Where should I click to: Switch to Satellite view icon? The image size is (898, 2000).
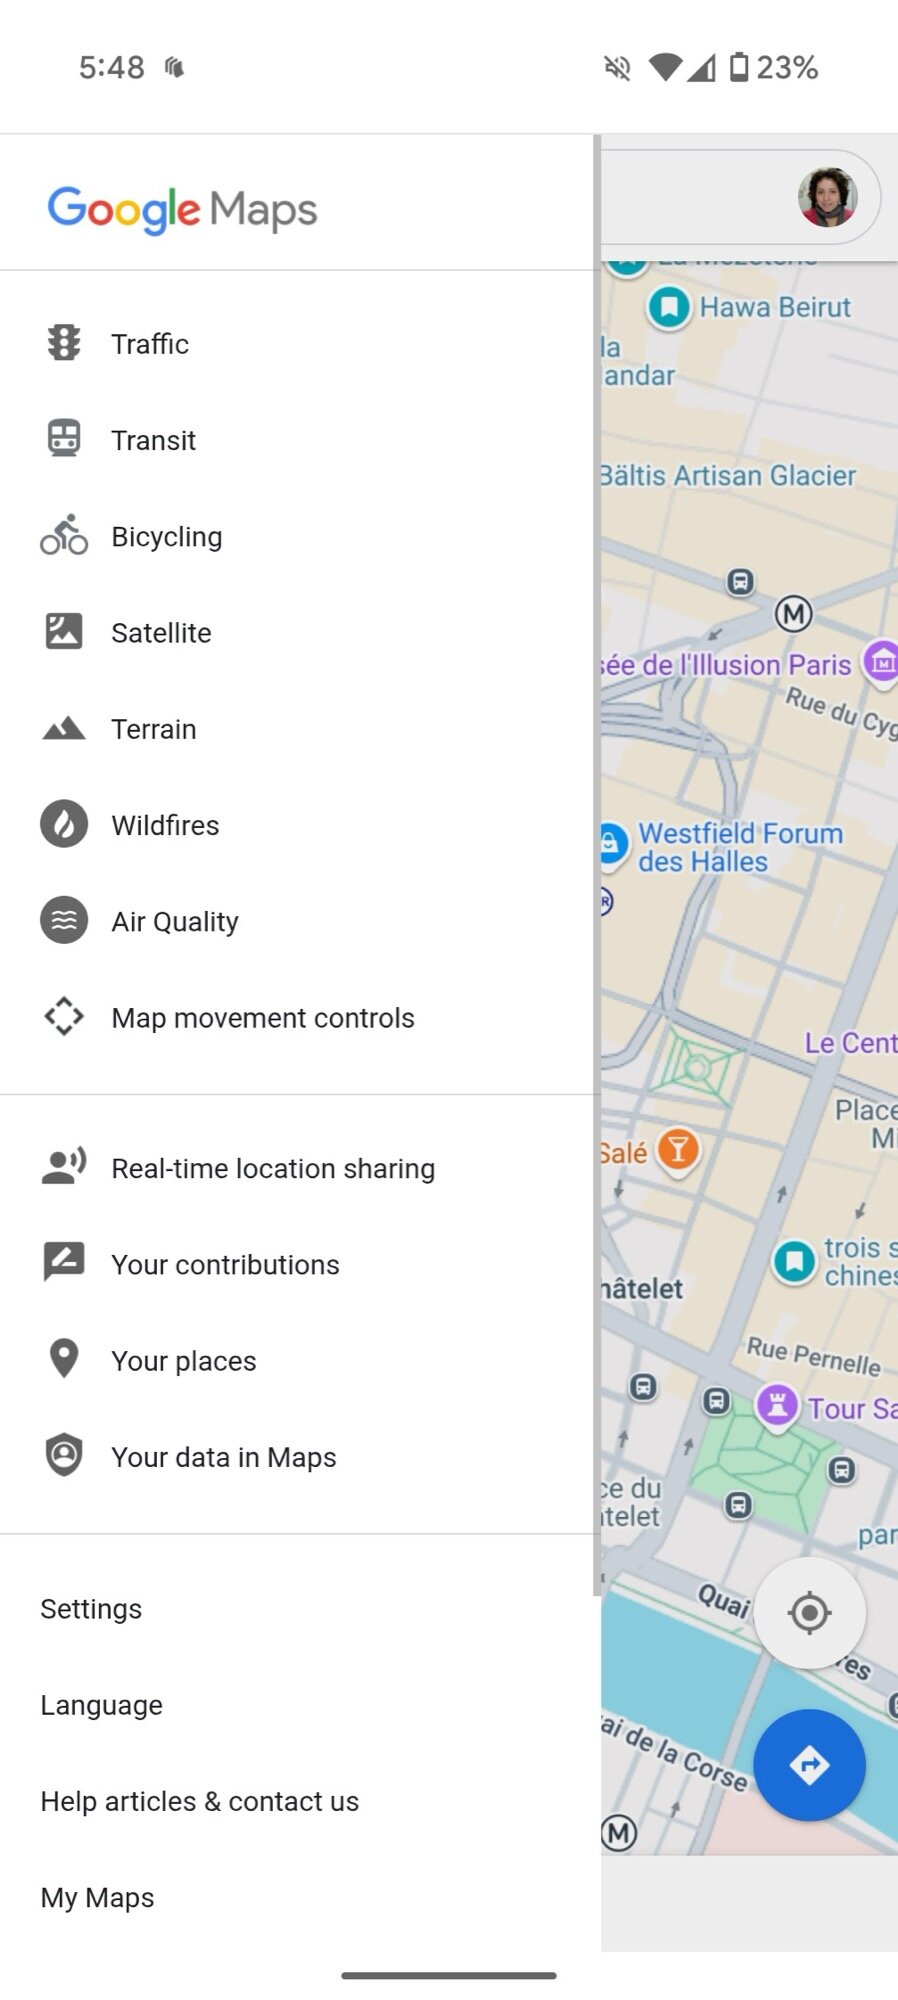click(64, 632)
